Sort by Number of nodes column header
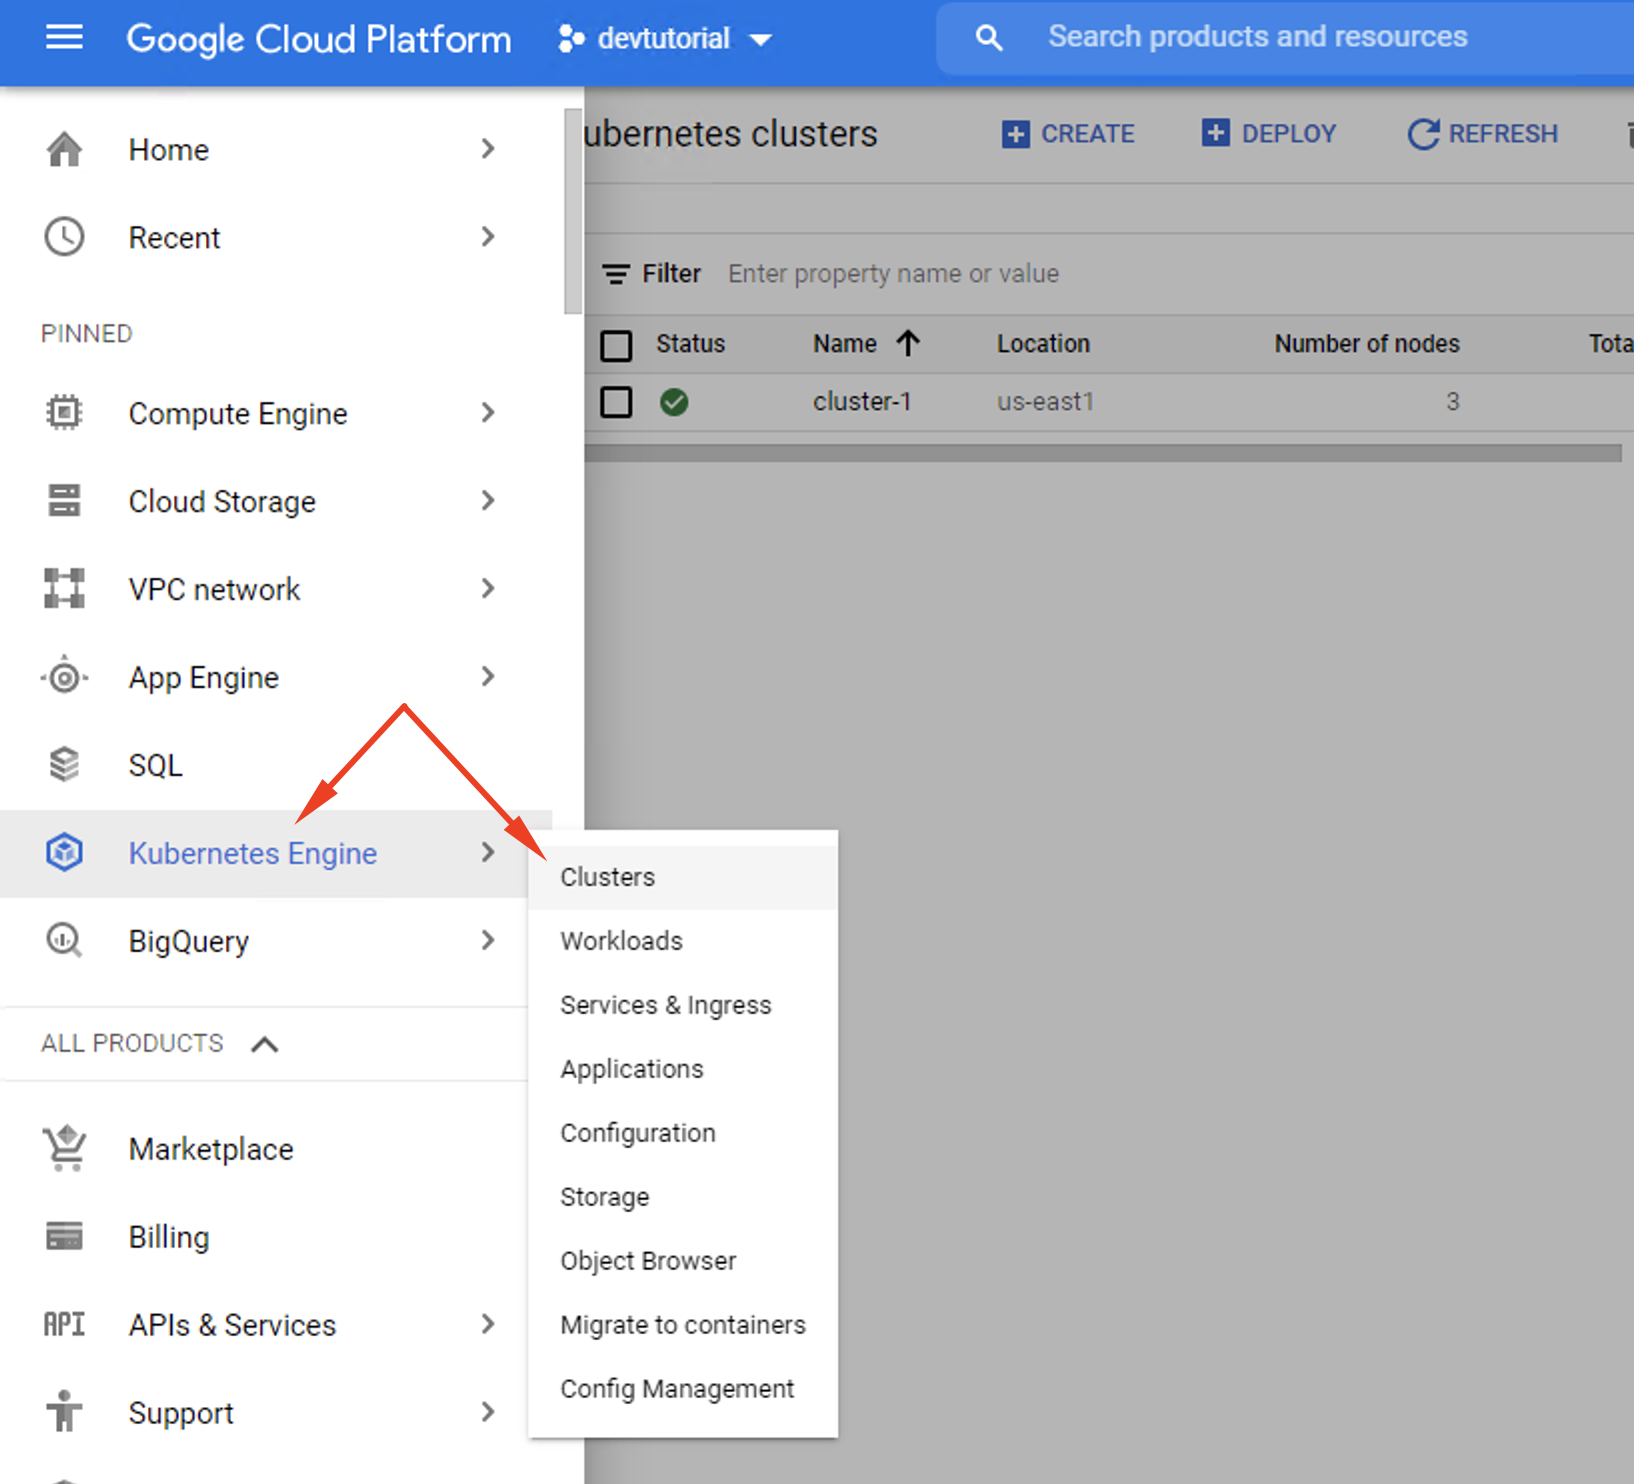The image size is (1634, 1484). [x=1367, y=344]
